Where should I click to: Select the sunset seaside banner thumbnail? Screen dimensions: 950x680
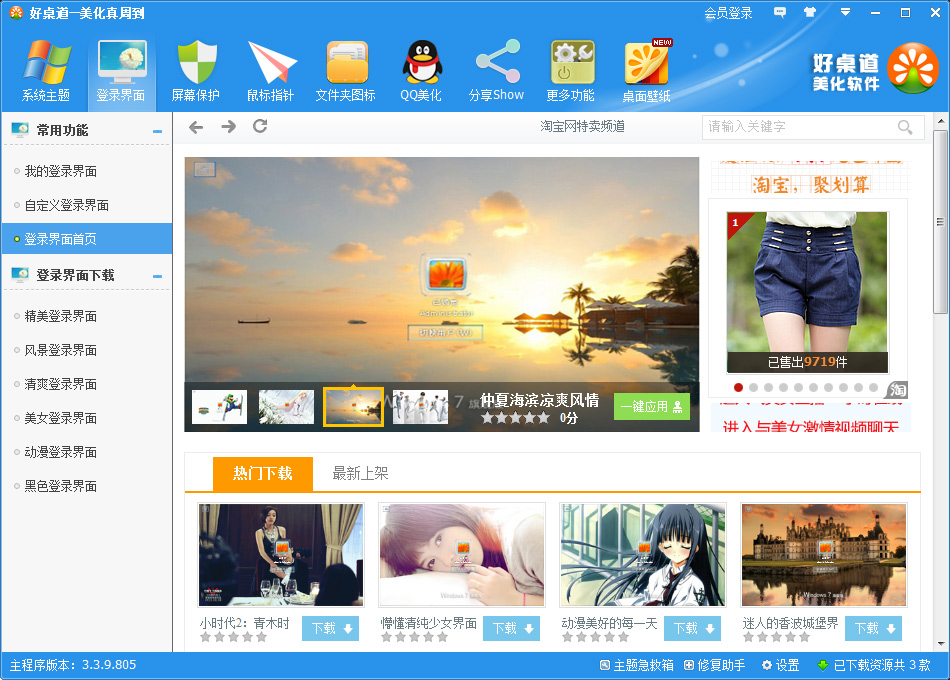pyautogui.click(x=353, y=407)
